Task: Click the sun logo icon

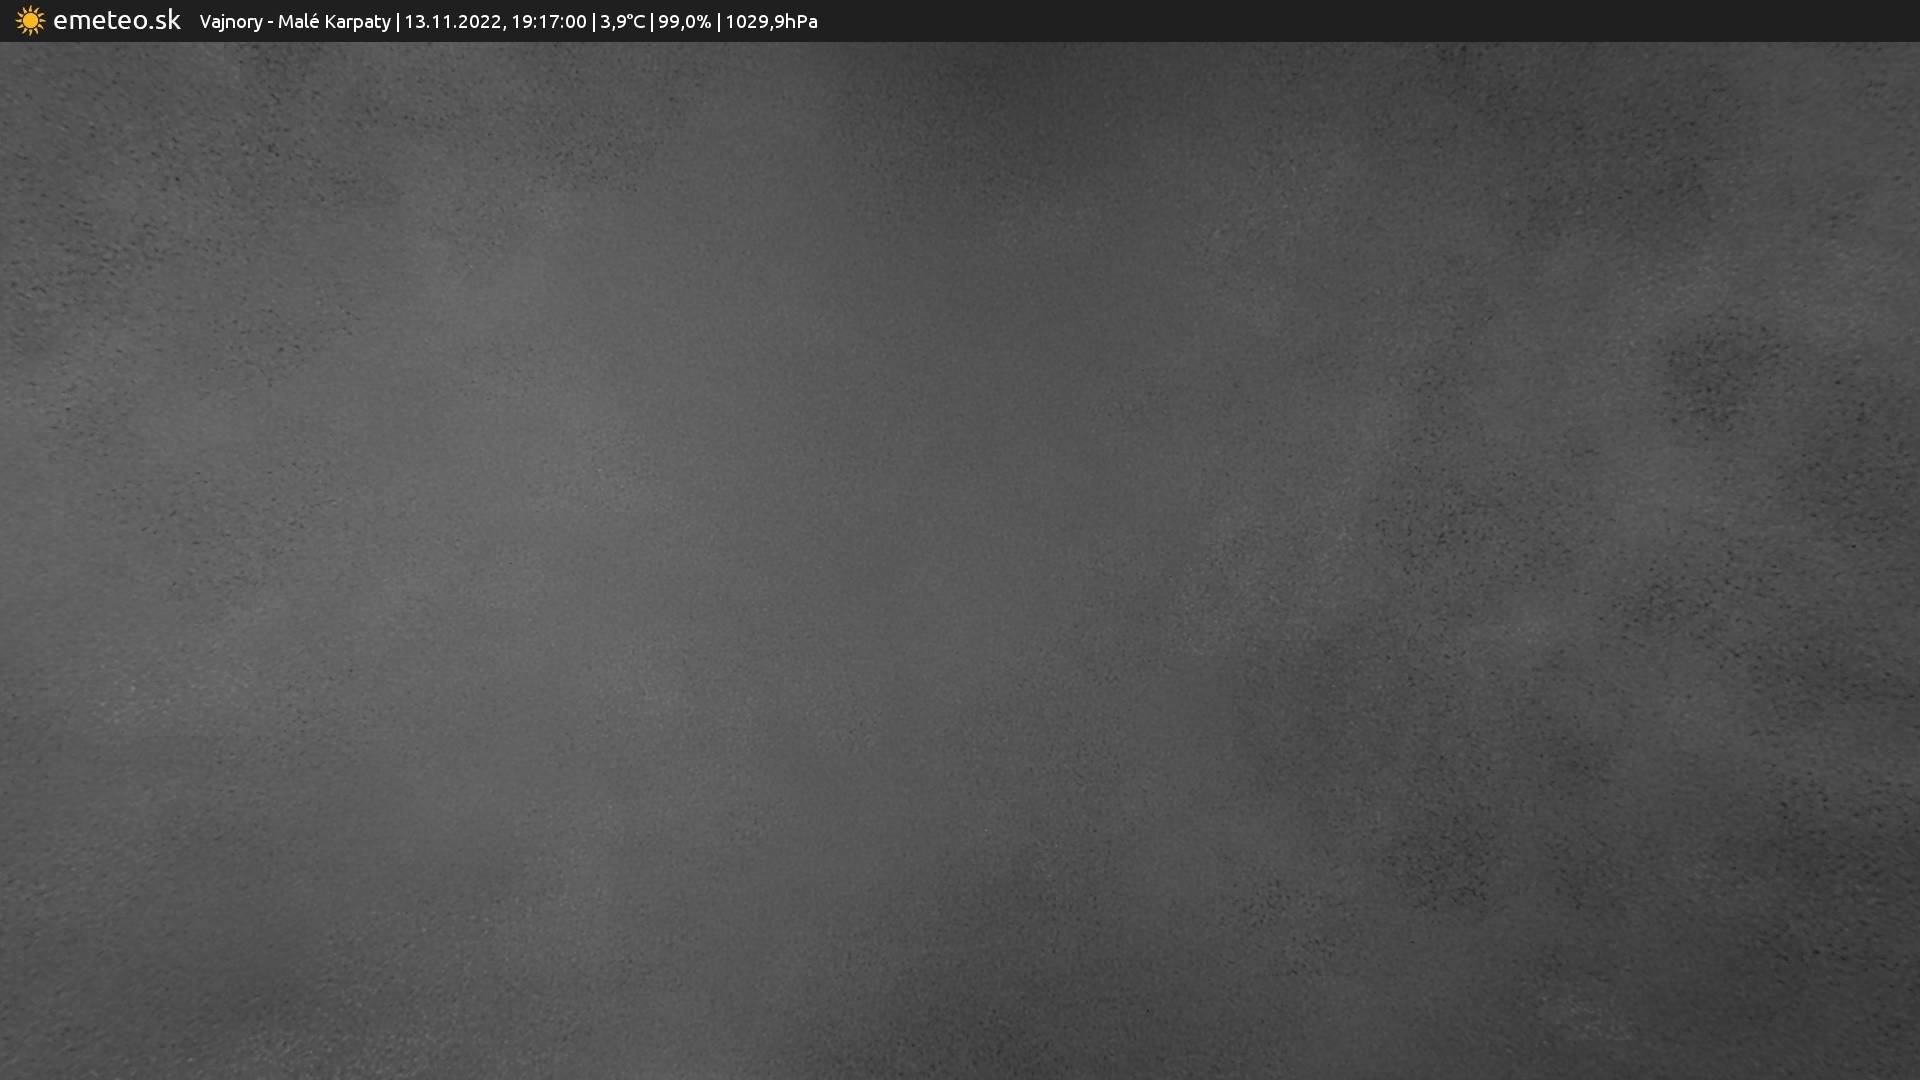Action: pos(30,21)
